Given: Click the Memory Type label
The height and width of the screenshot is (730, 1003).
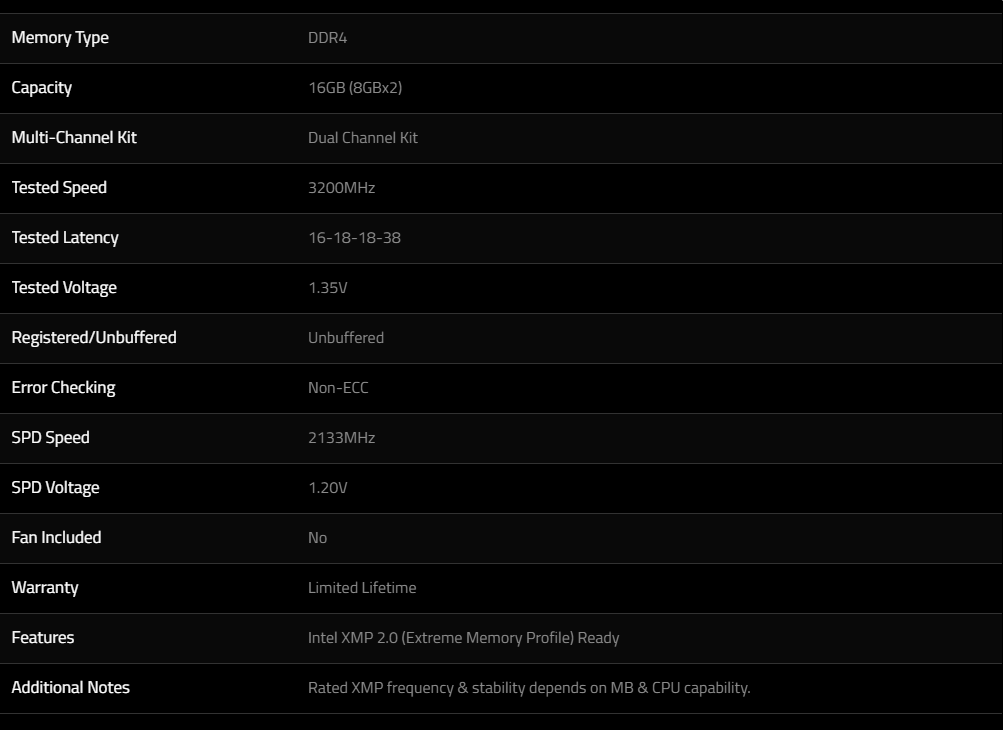Looking at the screenshot, I should (60, 38).
